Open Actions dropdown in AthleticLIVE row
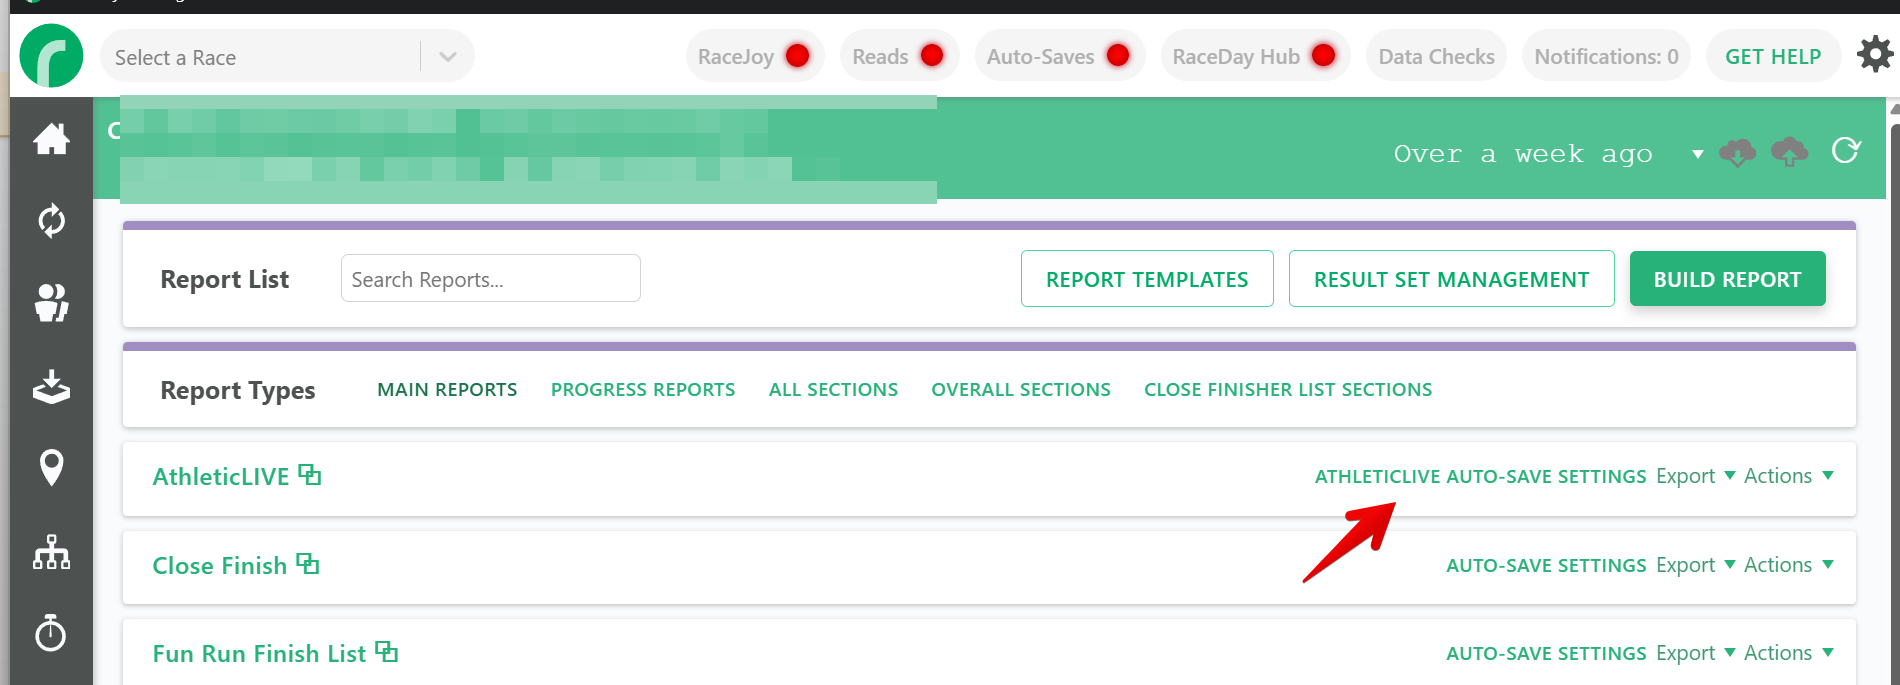 coord(1788,476)
